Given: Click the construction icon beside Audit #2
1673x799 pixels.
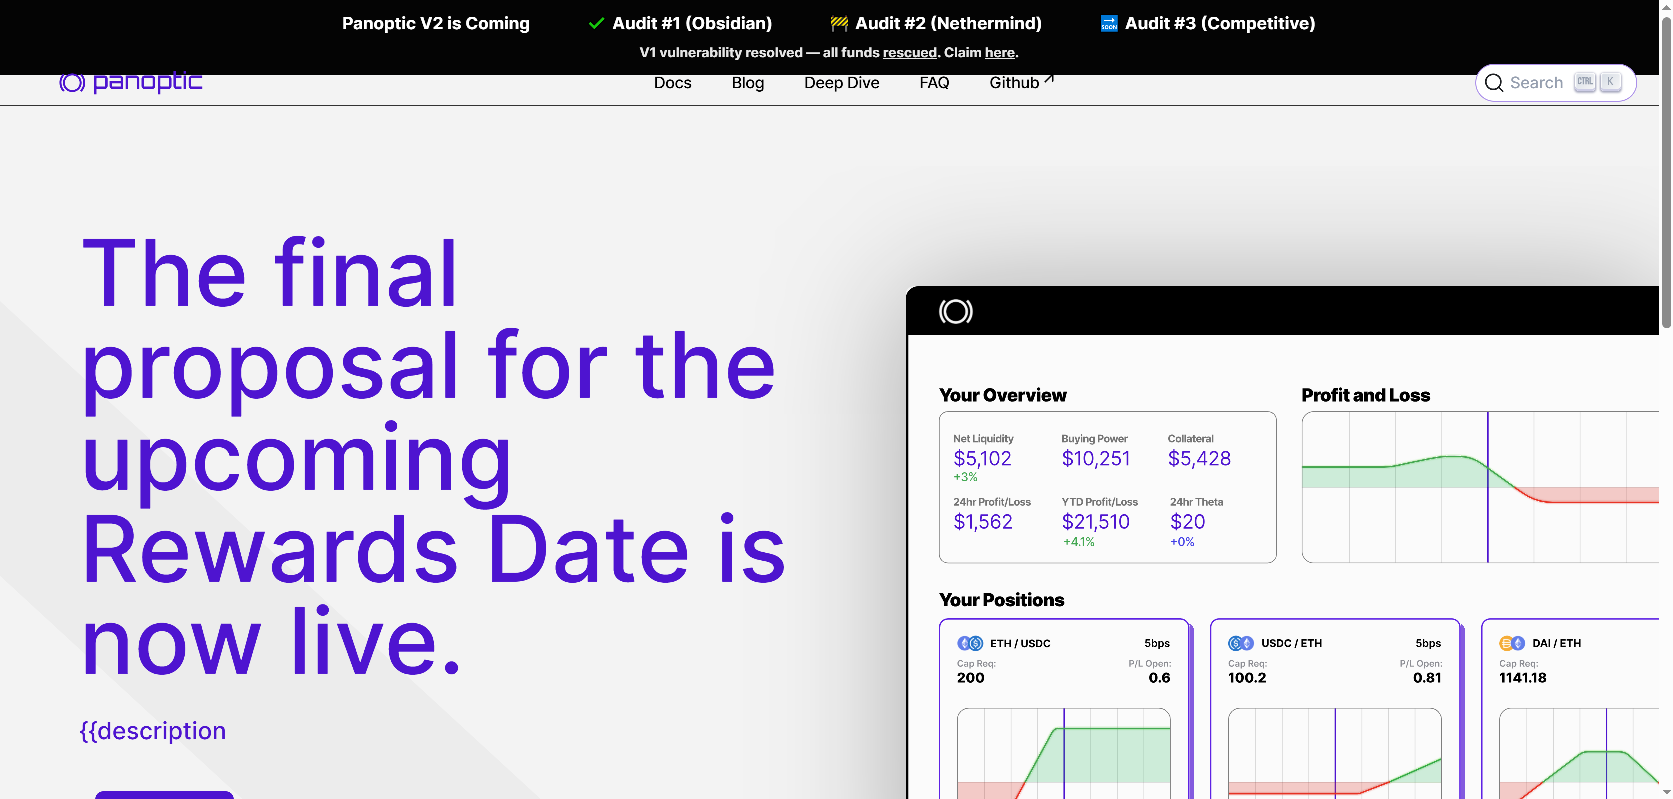Looking at the screenshot, I should pos(839,23).
